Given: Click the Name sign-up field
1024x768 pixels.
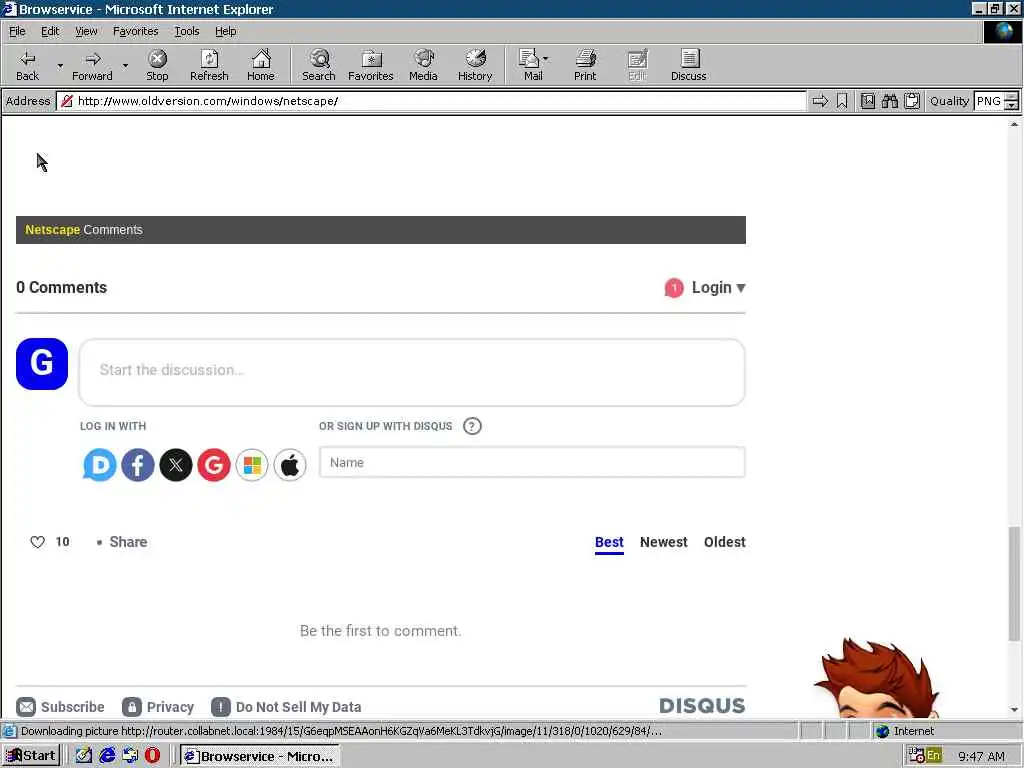Looking at the screenshot, I should [532, 462].
